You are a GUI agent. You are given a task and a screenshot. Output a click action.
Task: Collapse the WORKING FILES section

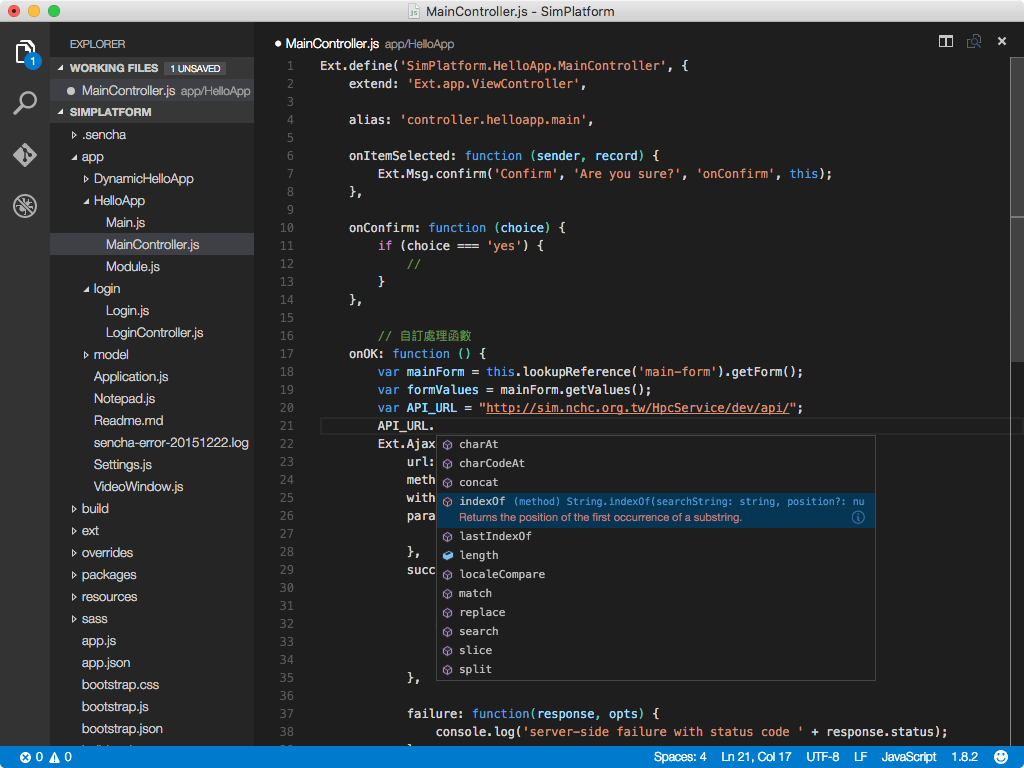[113, 68]
